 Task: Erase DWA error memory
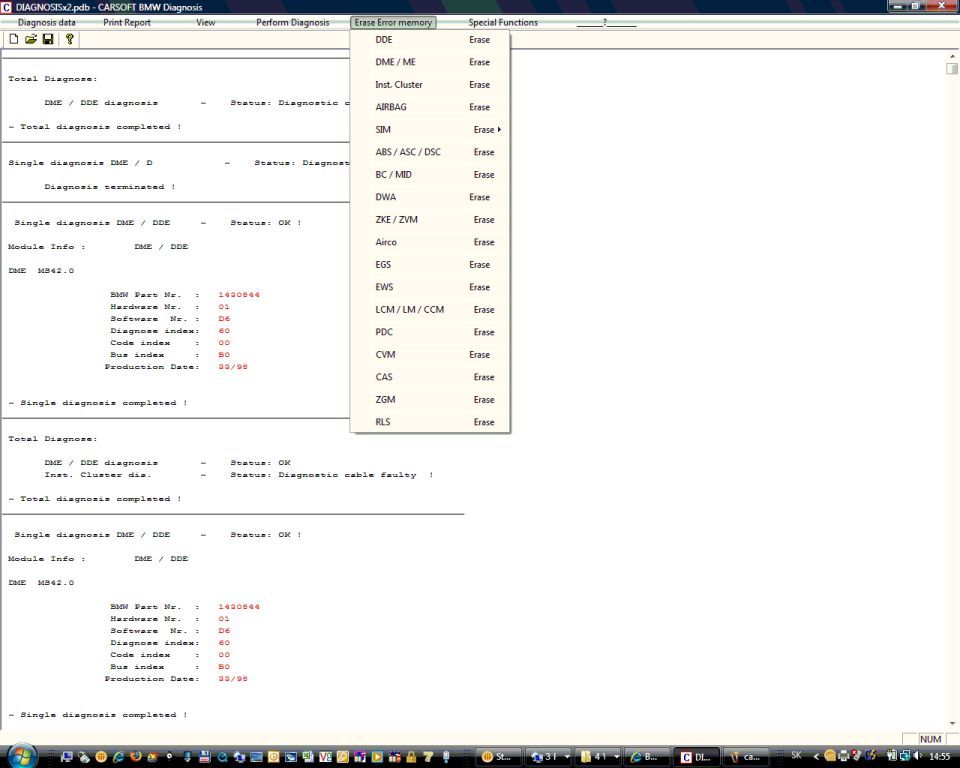tap(430, 197)
